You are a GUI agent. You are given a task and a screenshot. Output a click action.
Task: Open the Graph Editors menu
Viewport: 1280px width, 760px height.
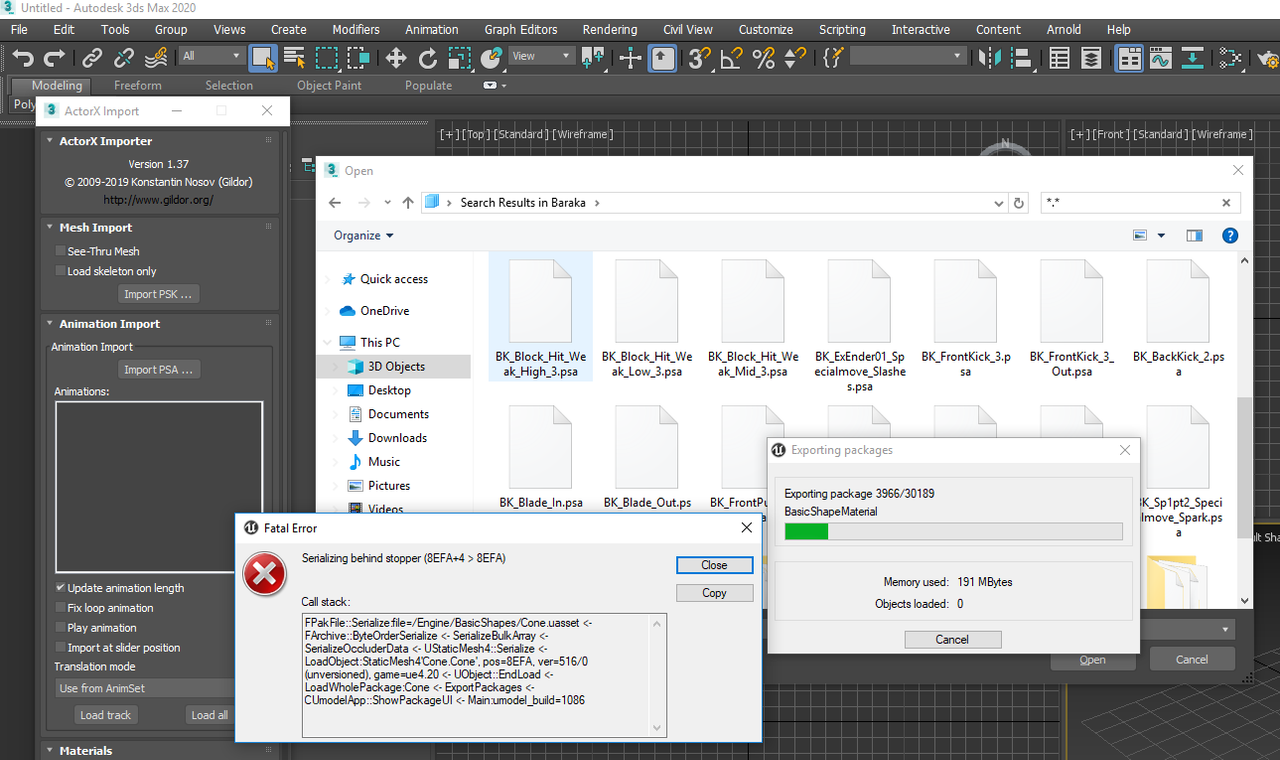(x=520, y=29)
